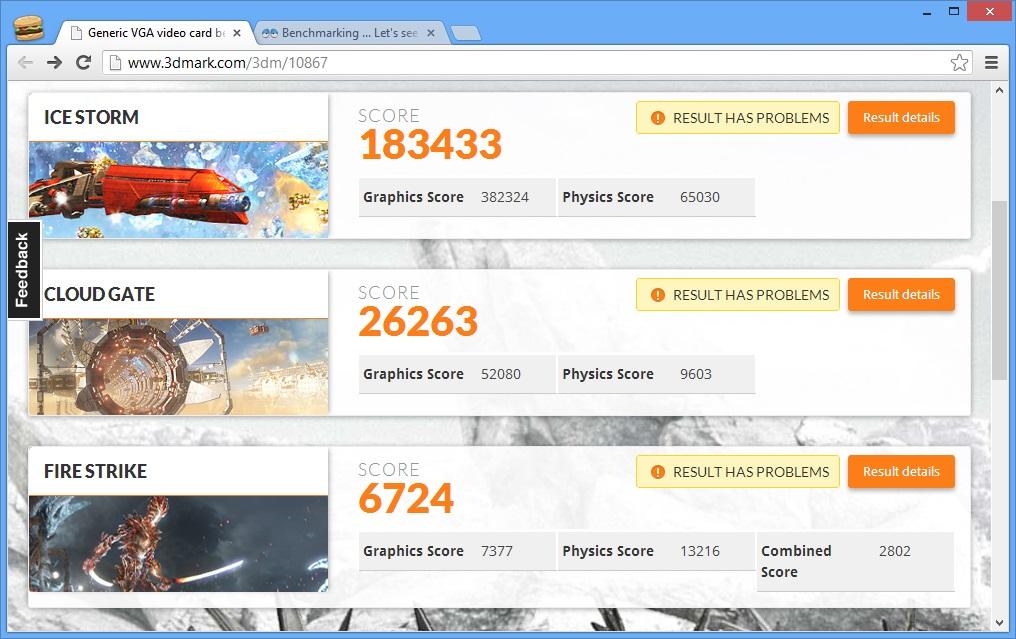This screenshot has height=639, width=1016.
Task: Minimize the browser window
Action: point(927,12)
